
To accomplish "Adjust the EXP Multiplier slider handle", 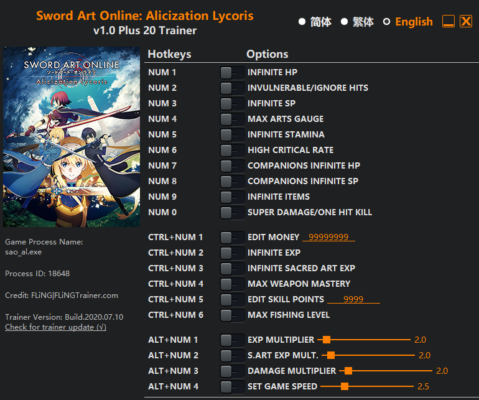I will 326,340.
